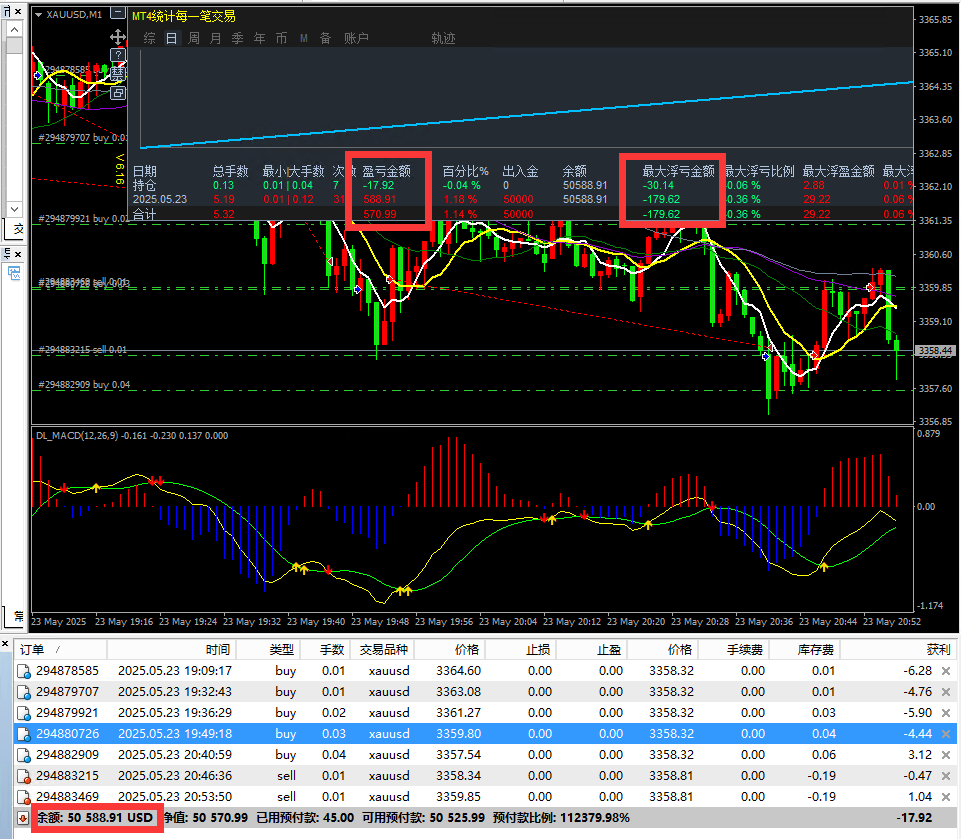Click the current price tag 3358.44
The width and height of the screenshot is (961, 839).
pos(935,351)
